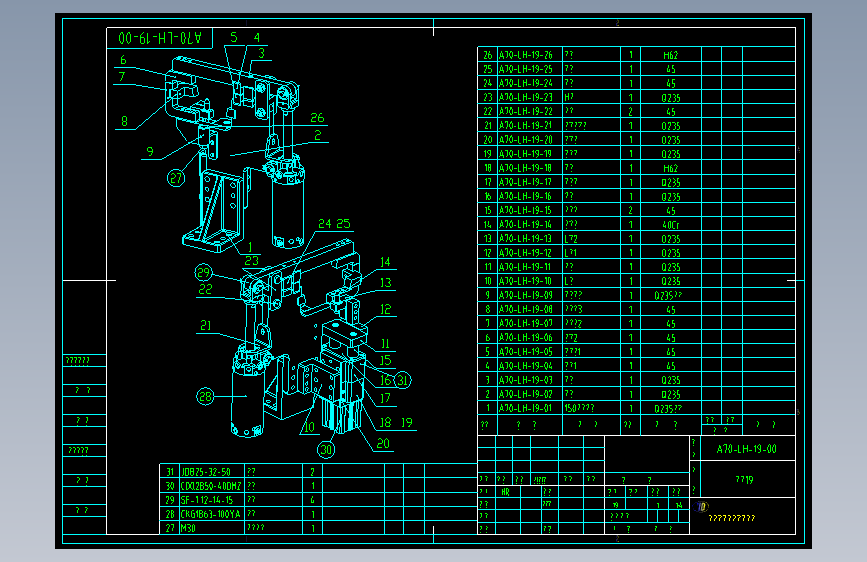Image resolution: width=867 pixels, height=562 pixels.
Task: Pick A70-LH-19-04 in the parts list
Action: coord(525,366)
